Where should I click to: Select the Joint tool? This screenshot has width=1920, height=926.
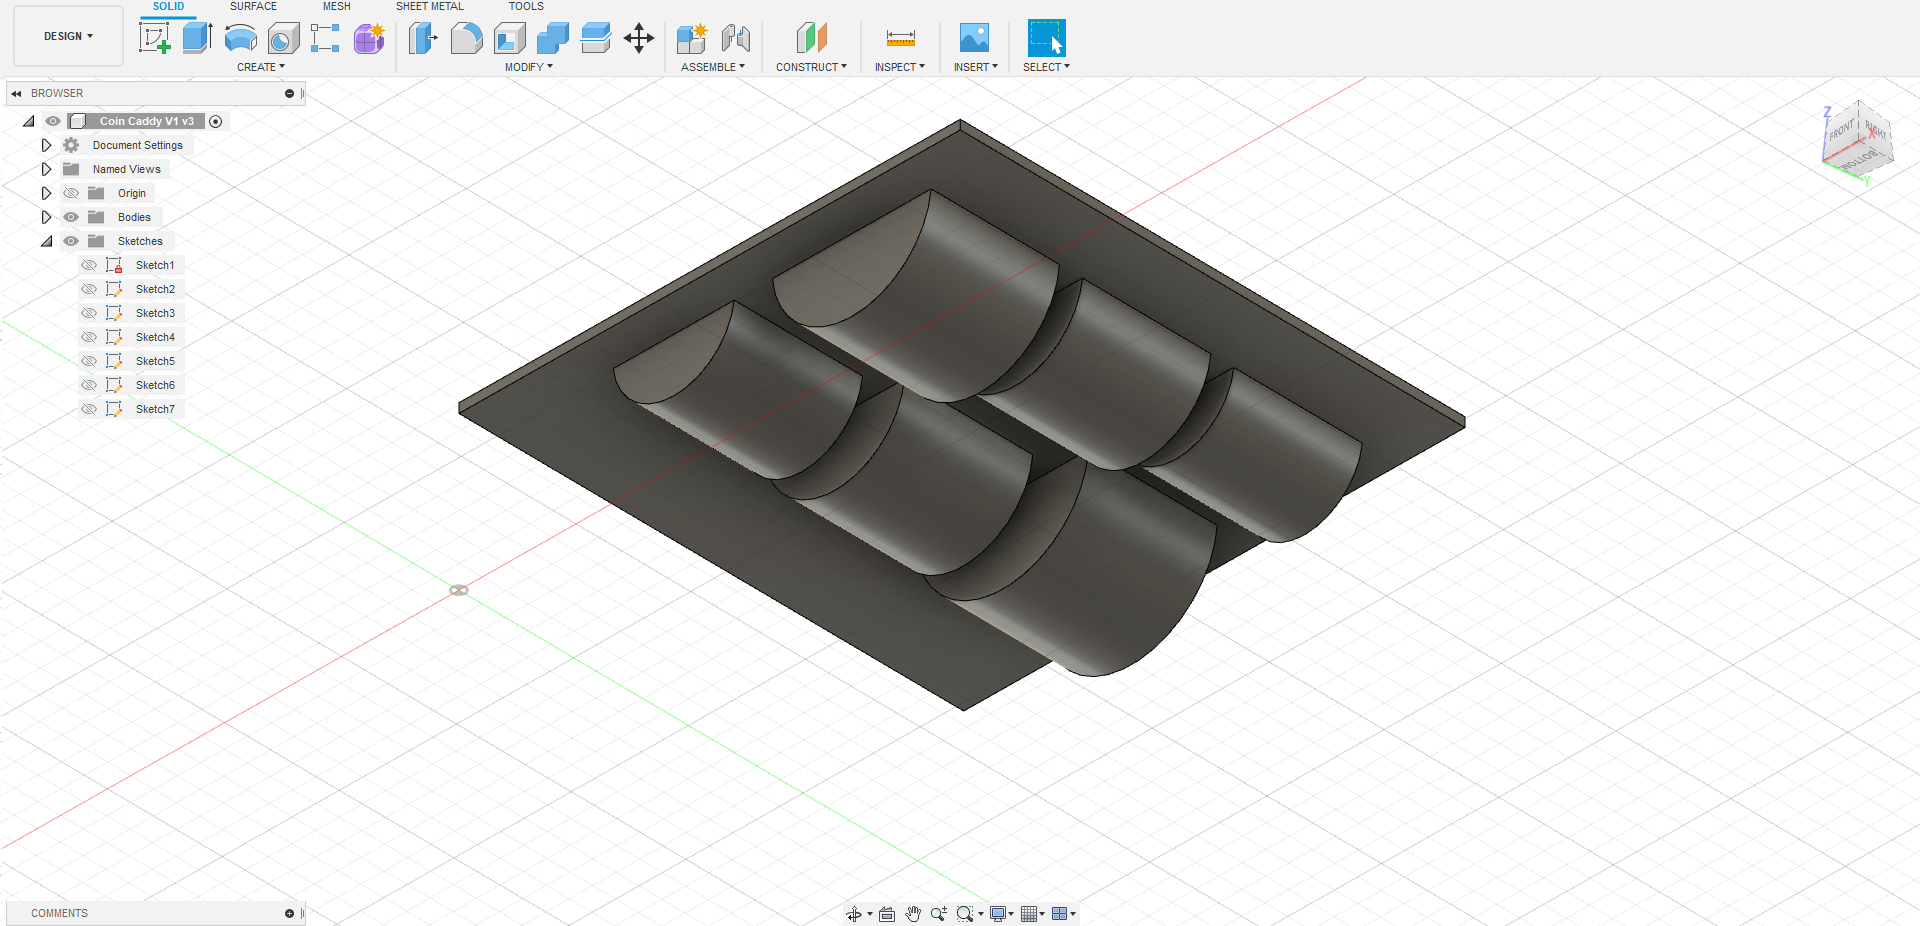pos(735,38)
